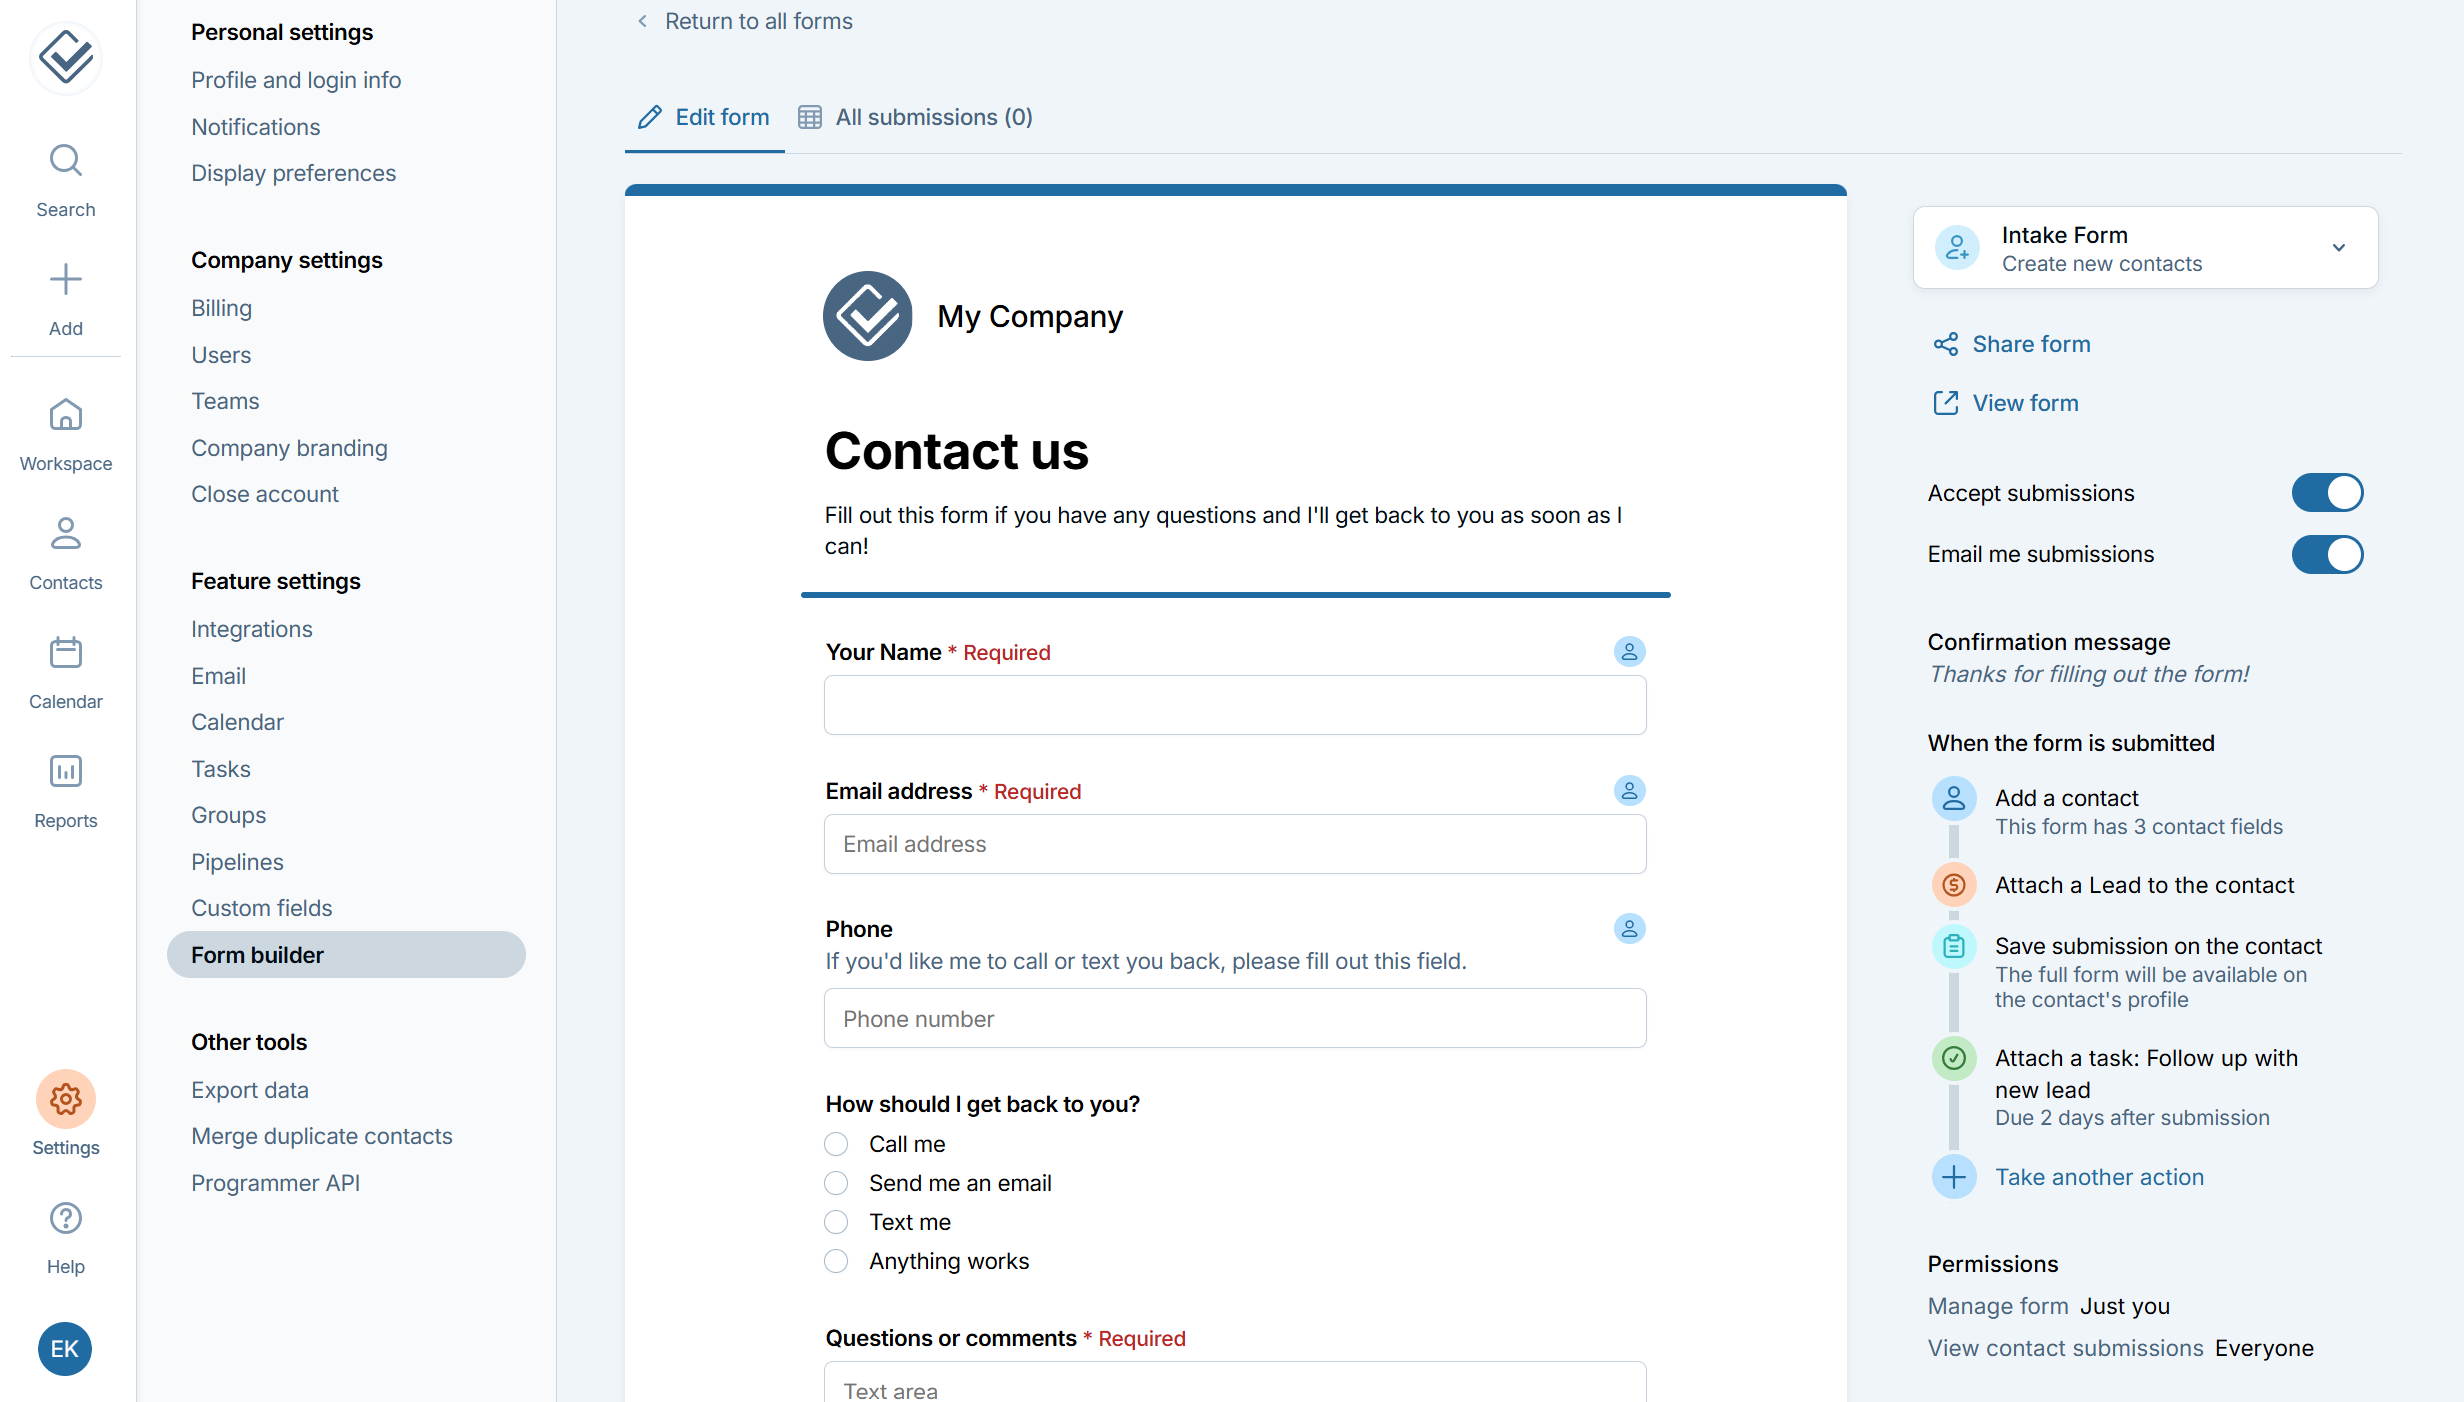The width and height of the screenshot is (2464, 1402).
Task: Change View contact submissions 'Everyone' permission
Action: click(x=2264, y=1348)
